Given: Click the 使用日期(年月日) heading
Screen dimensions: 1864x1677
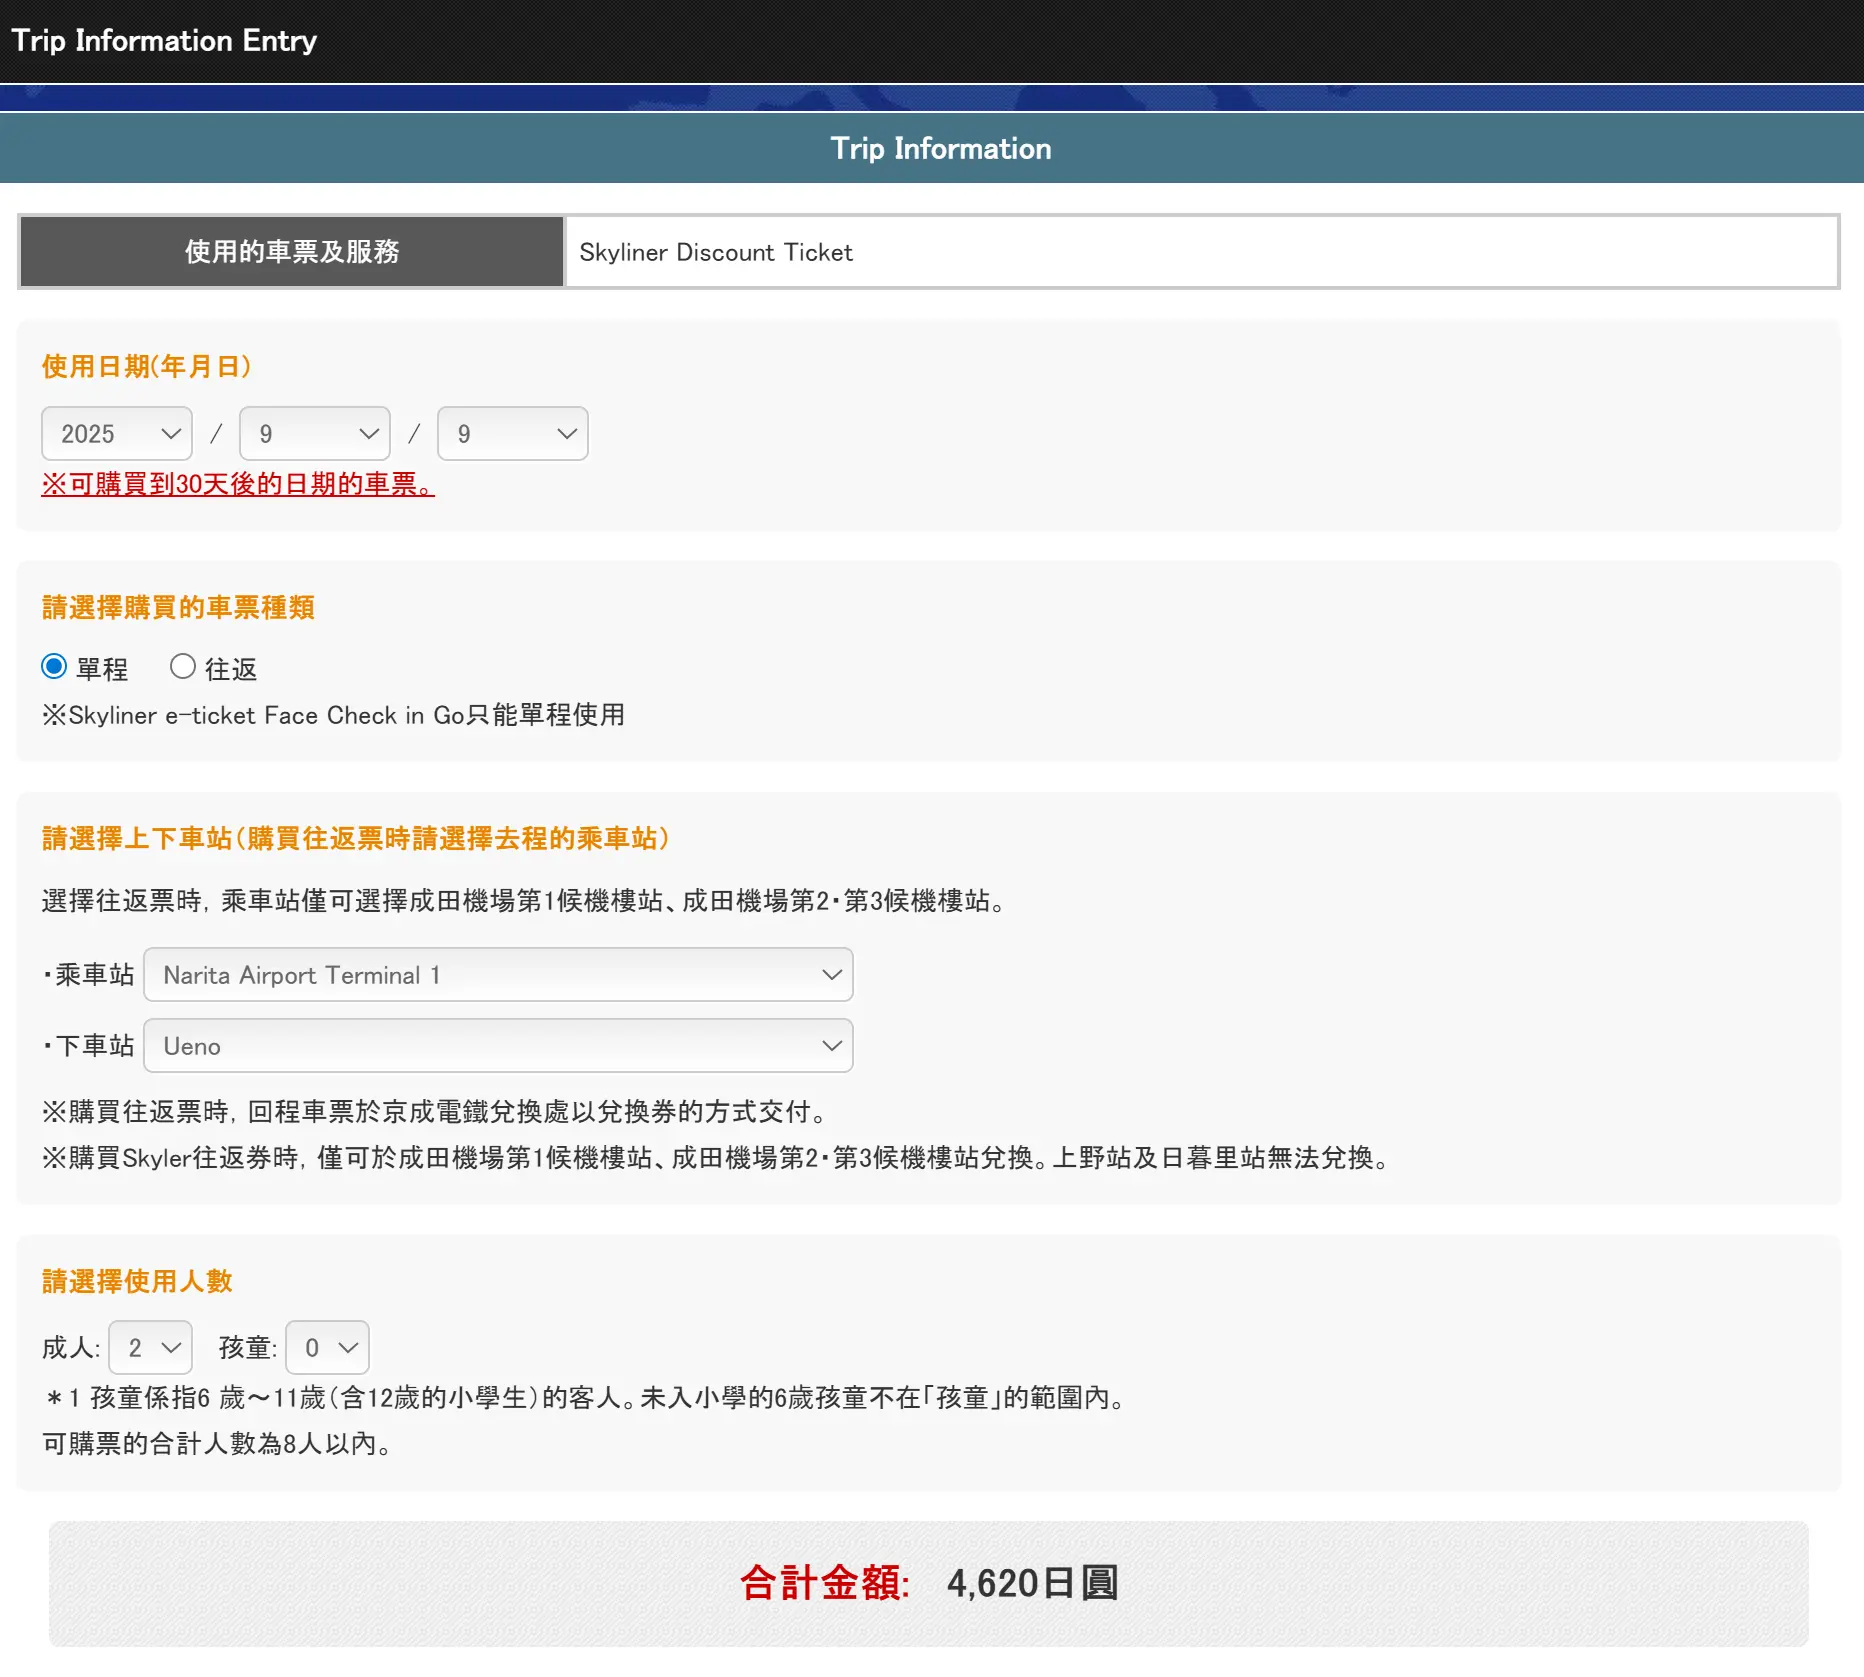Looking at the screenshot, I should click(146, 367).
